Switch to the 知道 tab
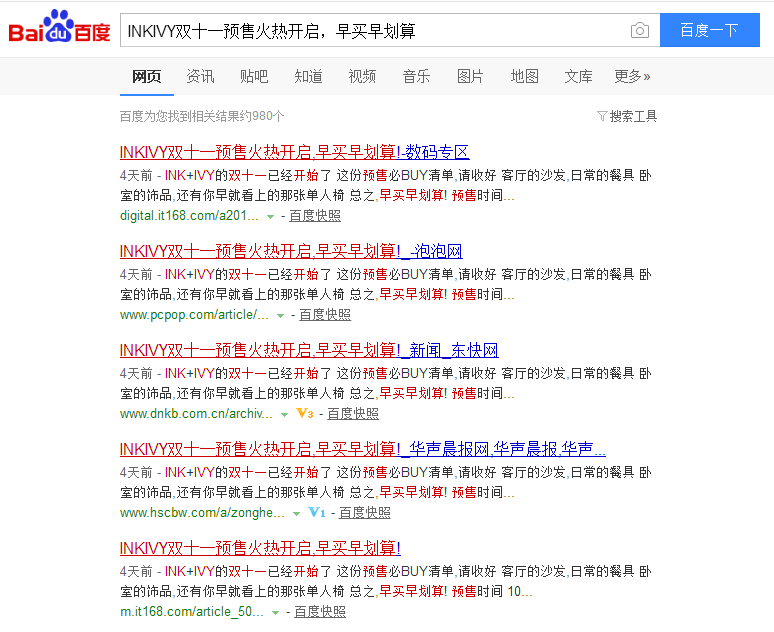Viewport: 774px width, 632px height. 309,77
